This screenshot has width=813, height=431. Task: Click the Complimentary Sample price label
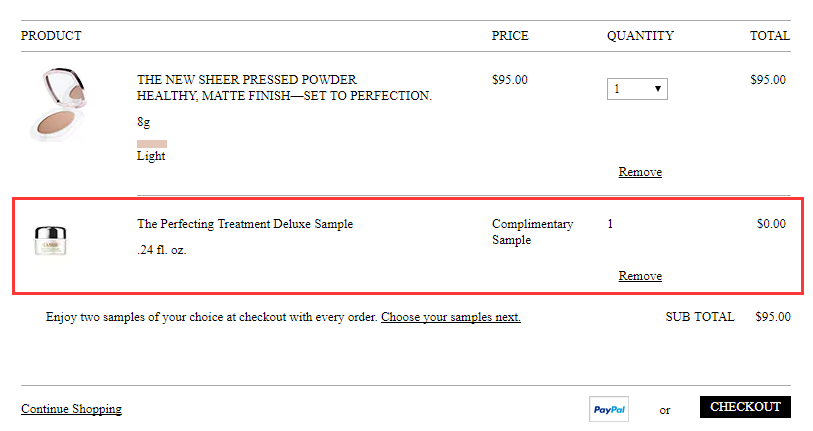click(x=532, y=232)
